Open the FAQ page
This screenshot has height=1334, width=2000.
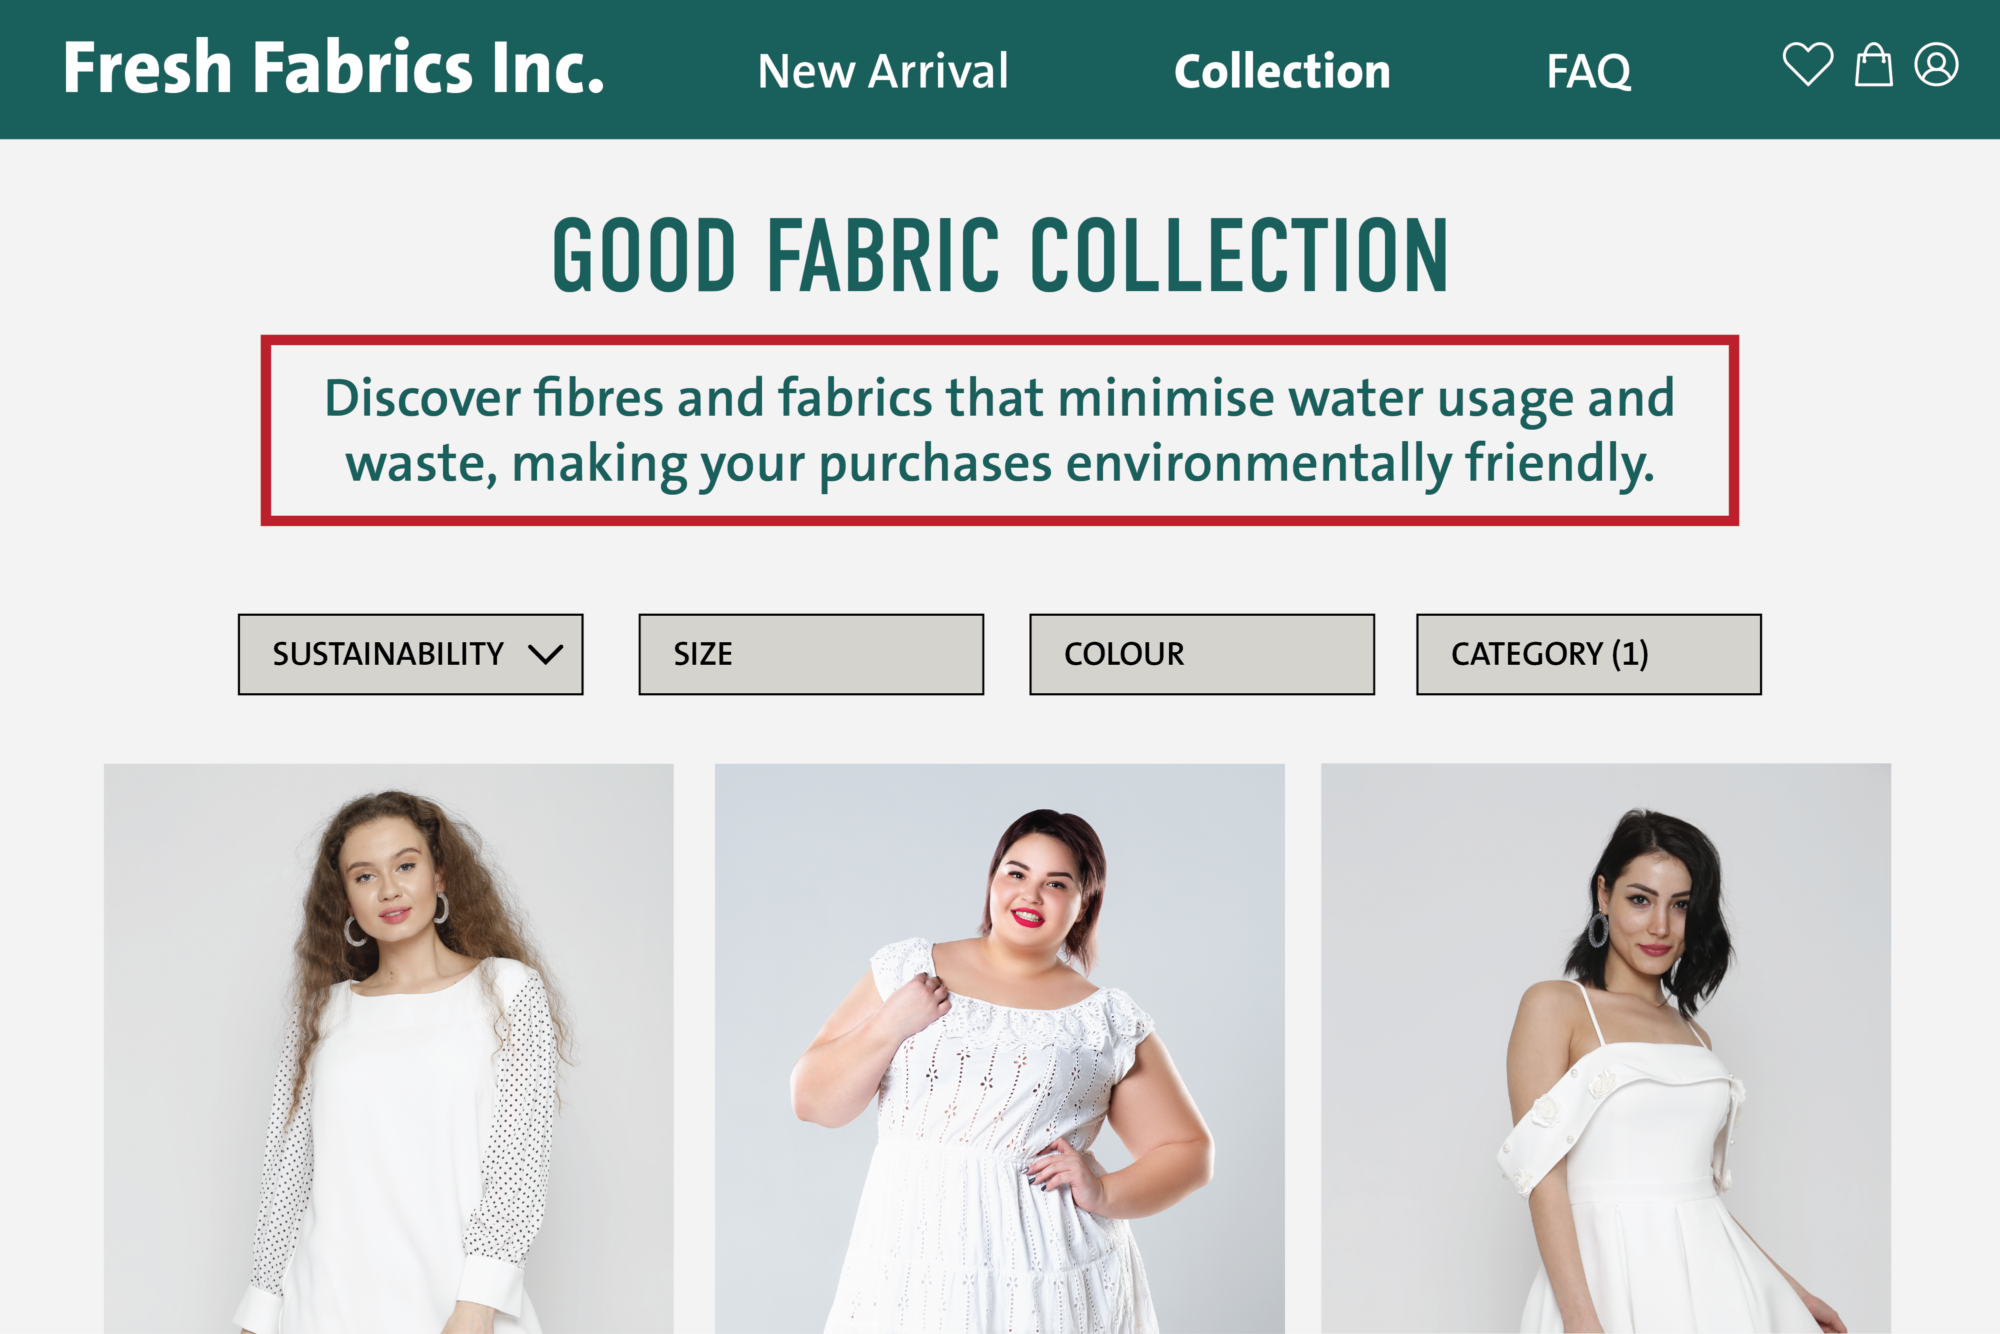pos(1588,71)
